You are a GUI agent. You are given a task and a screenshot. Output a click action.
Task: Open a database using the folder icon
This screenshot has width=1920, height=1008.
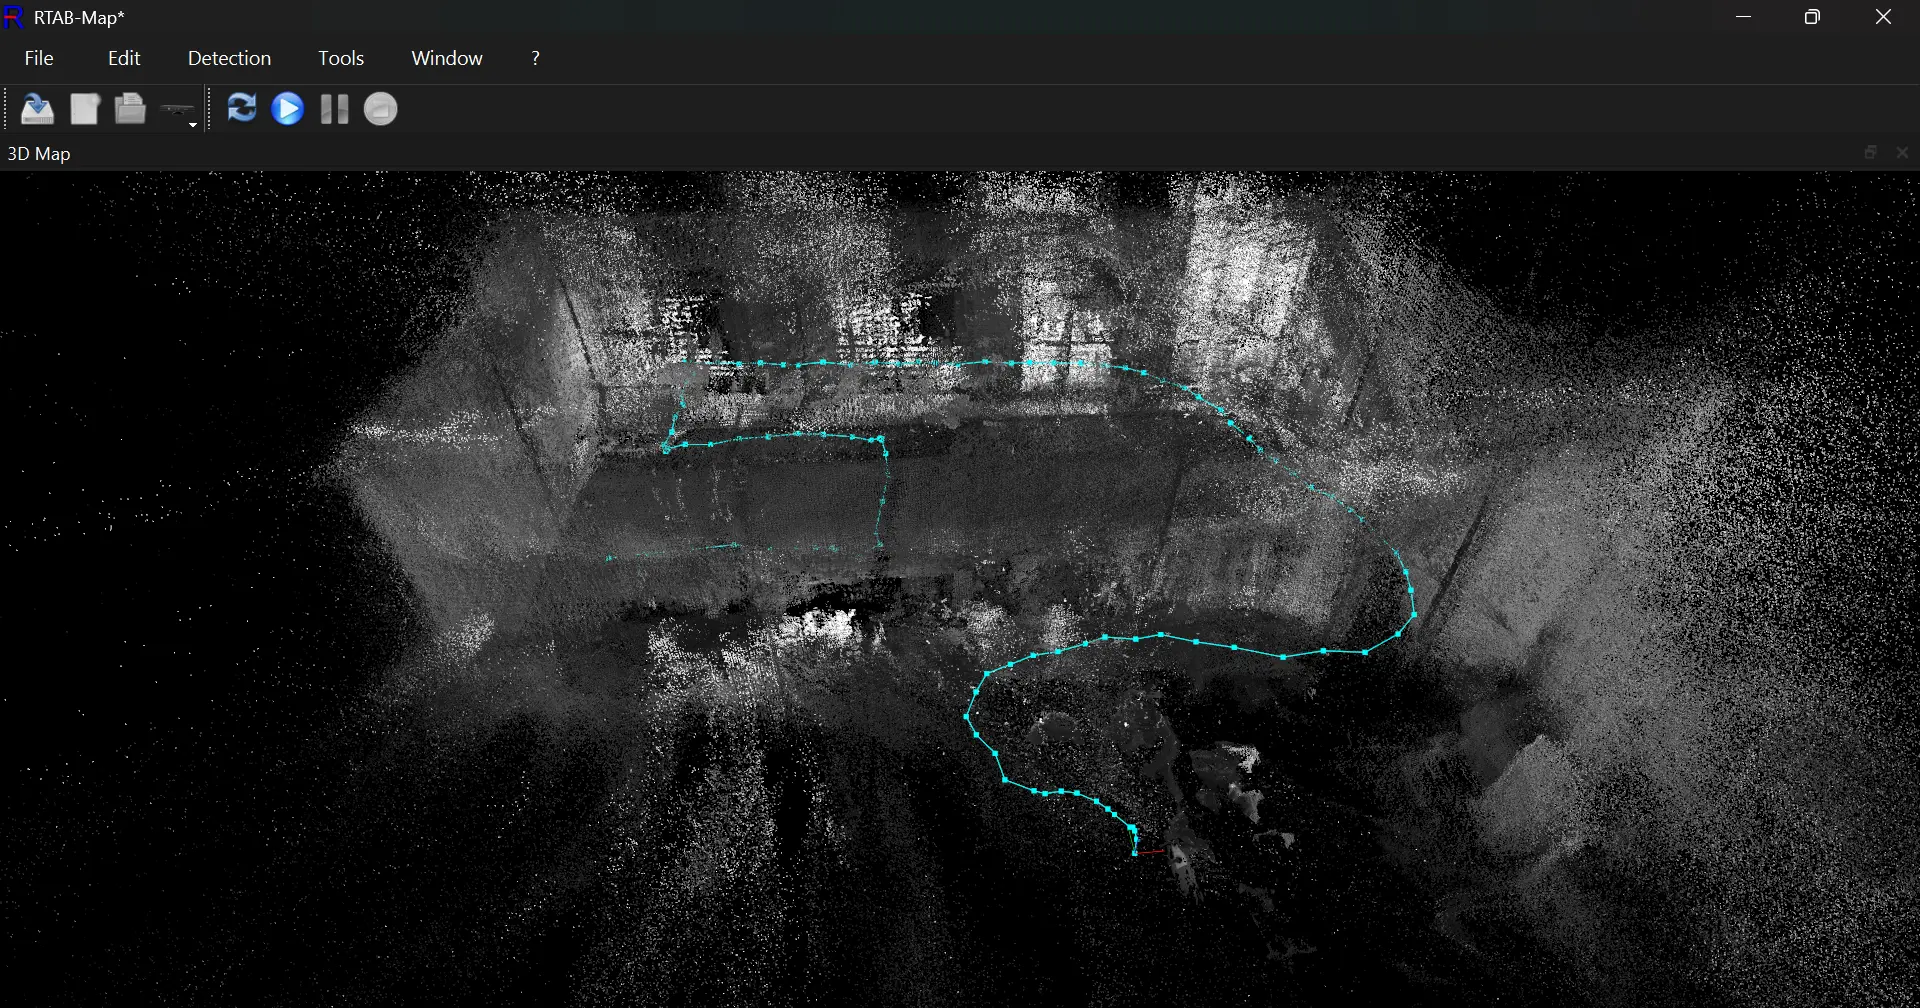coord(130,109)
